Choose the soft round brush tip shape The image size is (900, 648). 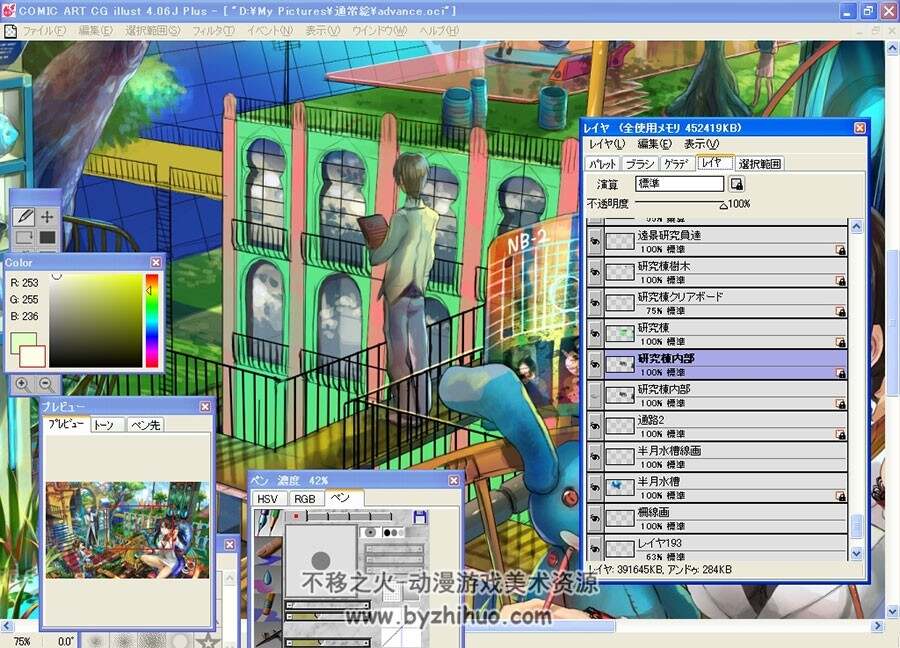370,532
